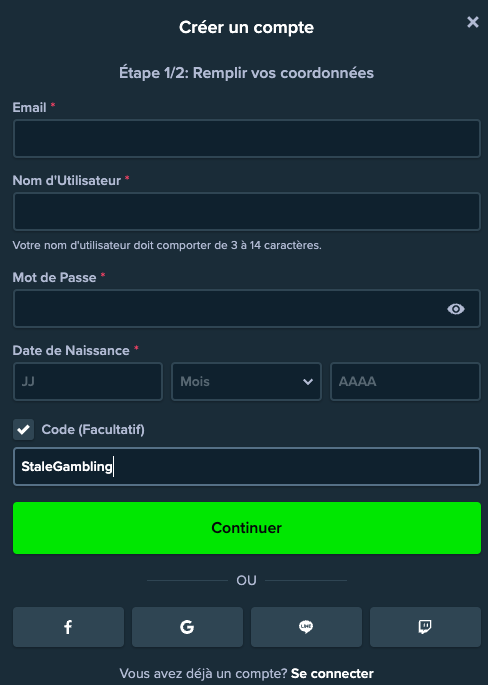The width and height of the screenshot is (488, 685).
Task: Open the Mois dropdown
Action: click(x=246, y=381)
